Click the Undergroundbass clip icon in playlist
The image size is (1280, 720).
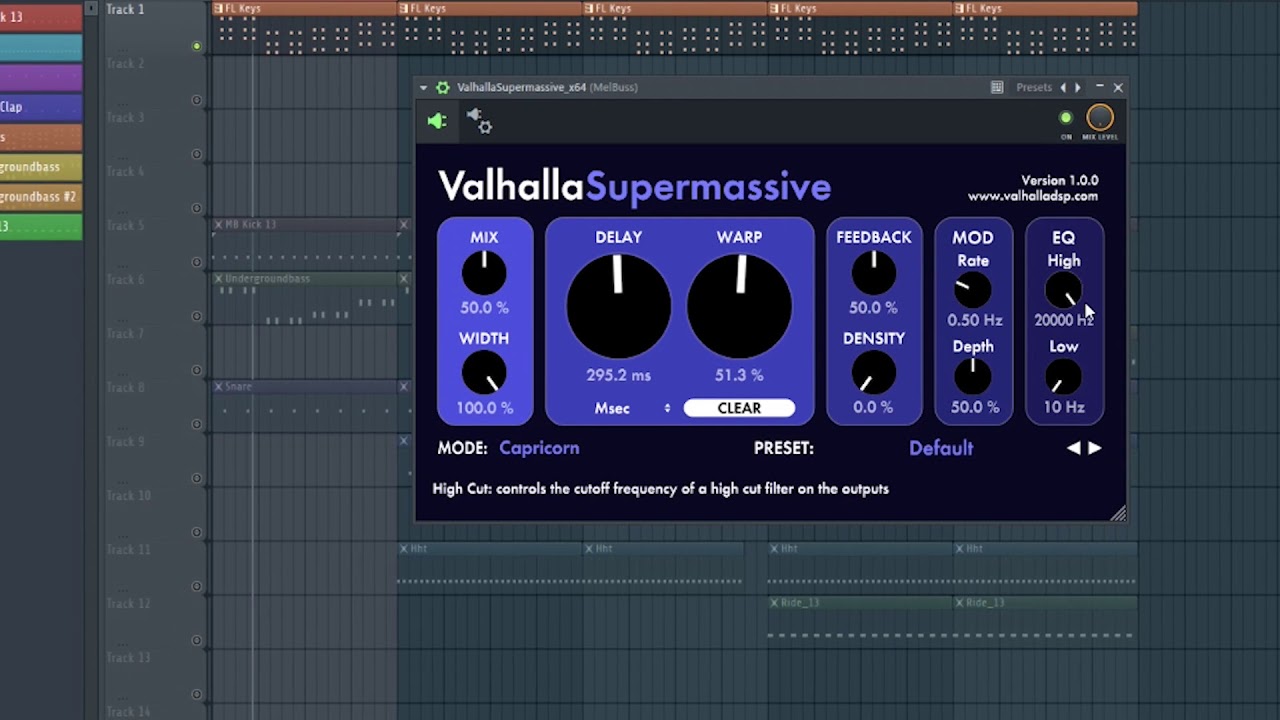[x=218, y=279]
